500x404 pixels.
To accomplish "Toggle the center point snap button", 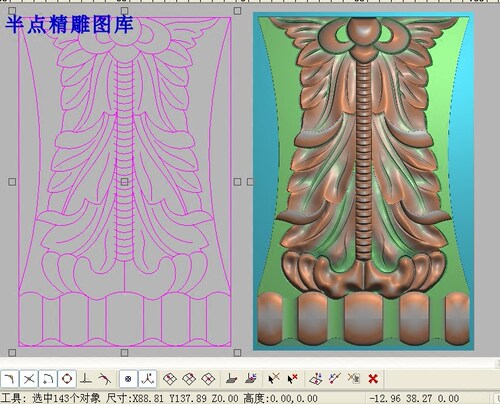I will [x=128, y=379].
